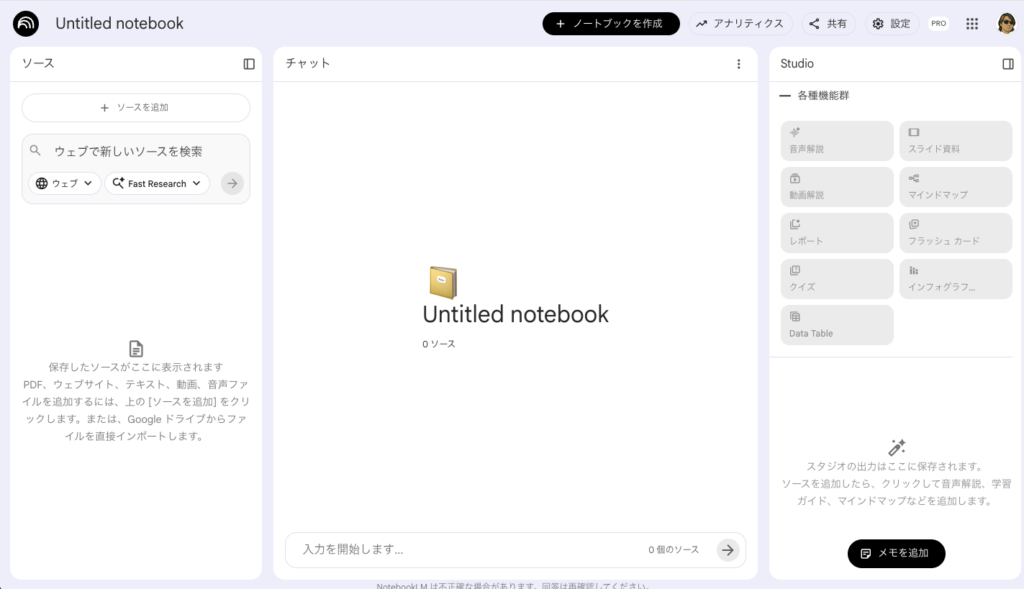Click メモを追加 add note button
1024x589 pixels.
pyautogui.click(x=896, y=553)
